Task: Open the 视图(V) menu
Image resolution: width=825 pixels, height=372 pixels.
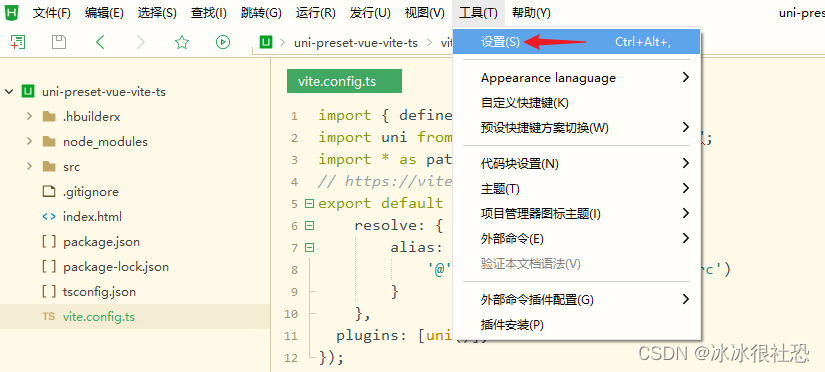Action: (x=425, y=13)
